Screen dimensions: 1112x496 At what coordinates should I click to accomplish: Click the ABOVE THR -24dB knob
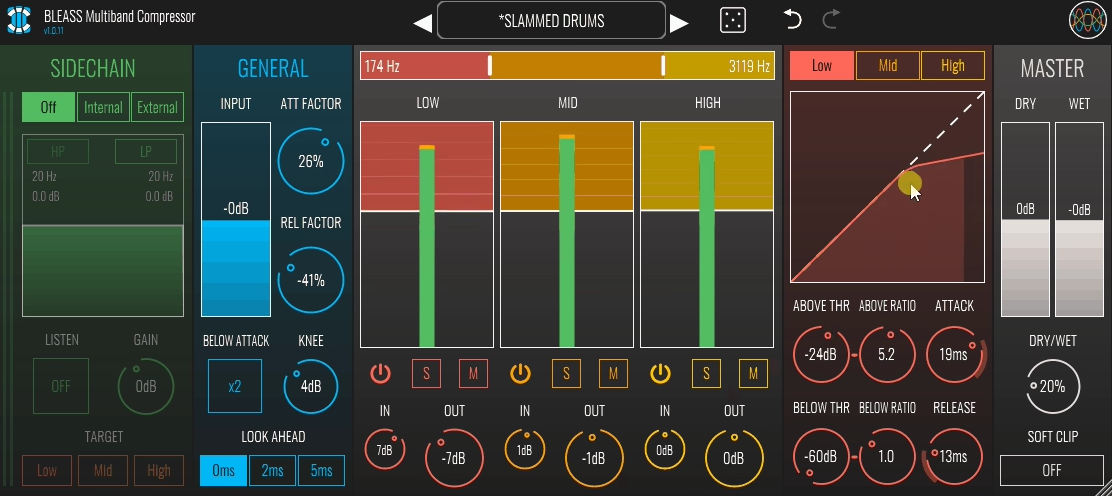tap(821, 355)
